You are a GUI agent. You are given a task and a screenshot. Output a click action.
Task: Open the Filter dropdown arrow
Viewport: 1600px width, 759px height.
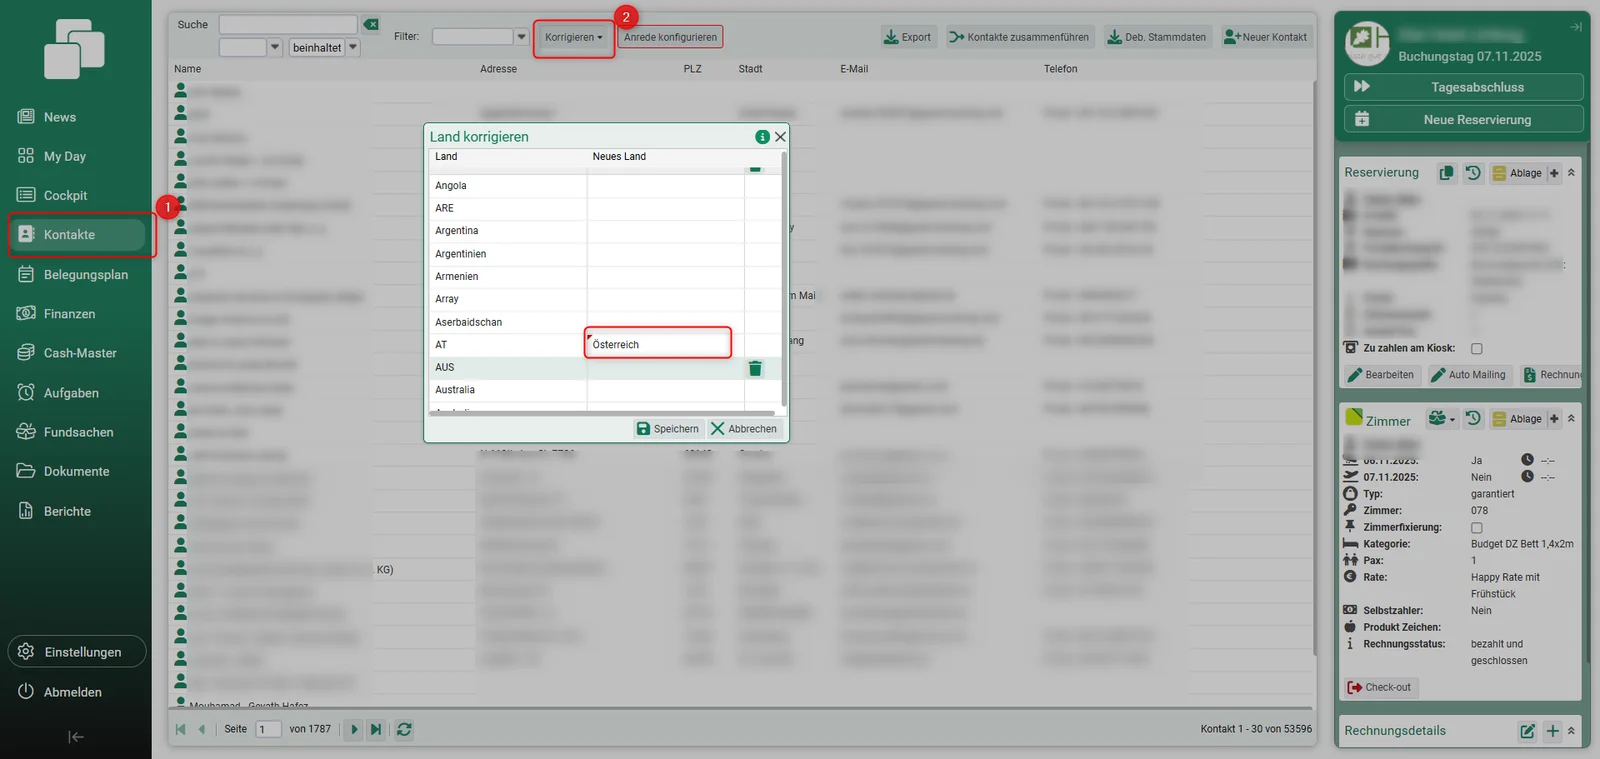point(521,37)
